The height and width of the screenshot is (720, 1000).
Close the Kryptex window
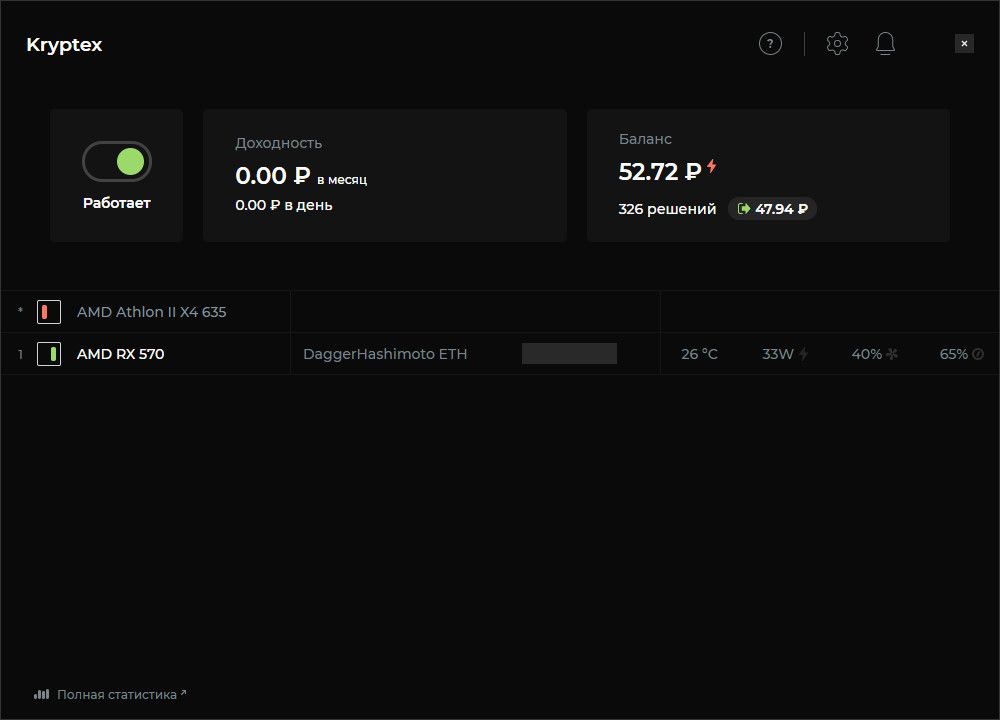tap(964, 44)
